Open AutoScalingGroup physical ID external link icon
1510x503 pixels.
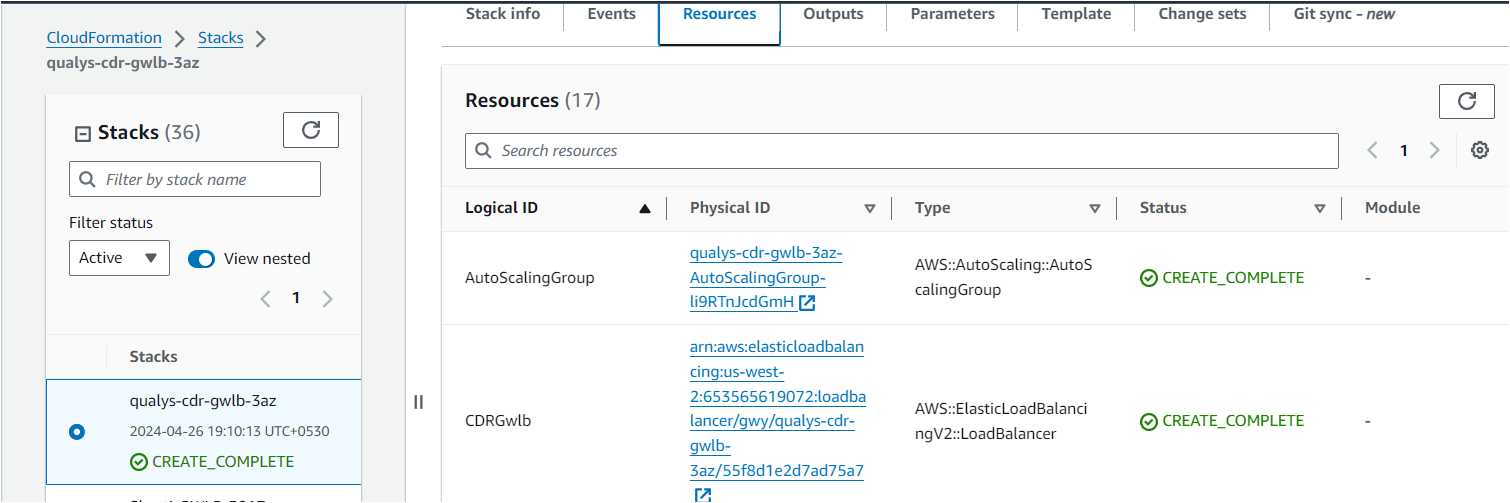pyautogui.click(x=807, y=302)
